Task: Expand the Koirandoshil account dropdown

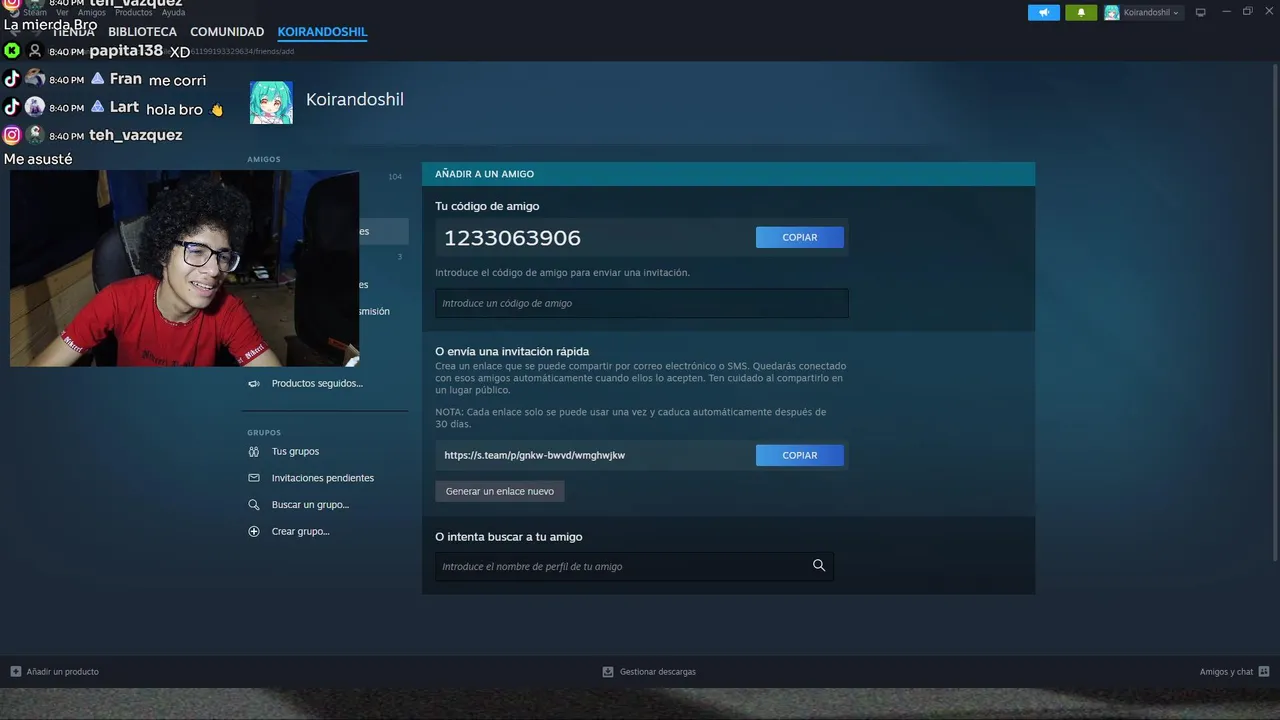Action: (1143, 13)
